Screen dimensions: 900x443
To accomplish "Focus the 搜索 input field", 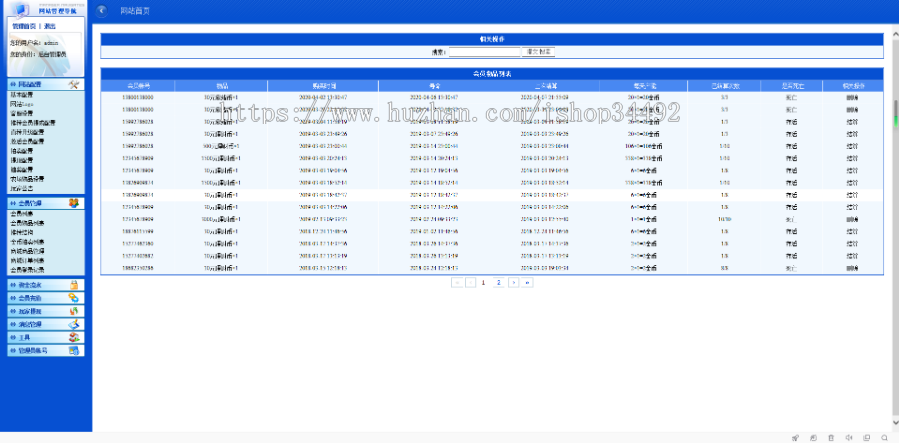I will tap(484, 52).
